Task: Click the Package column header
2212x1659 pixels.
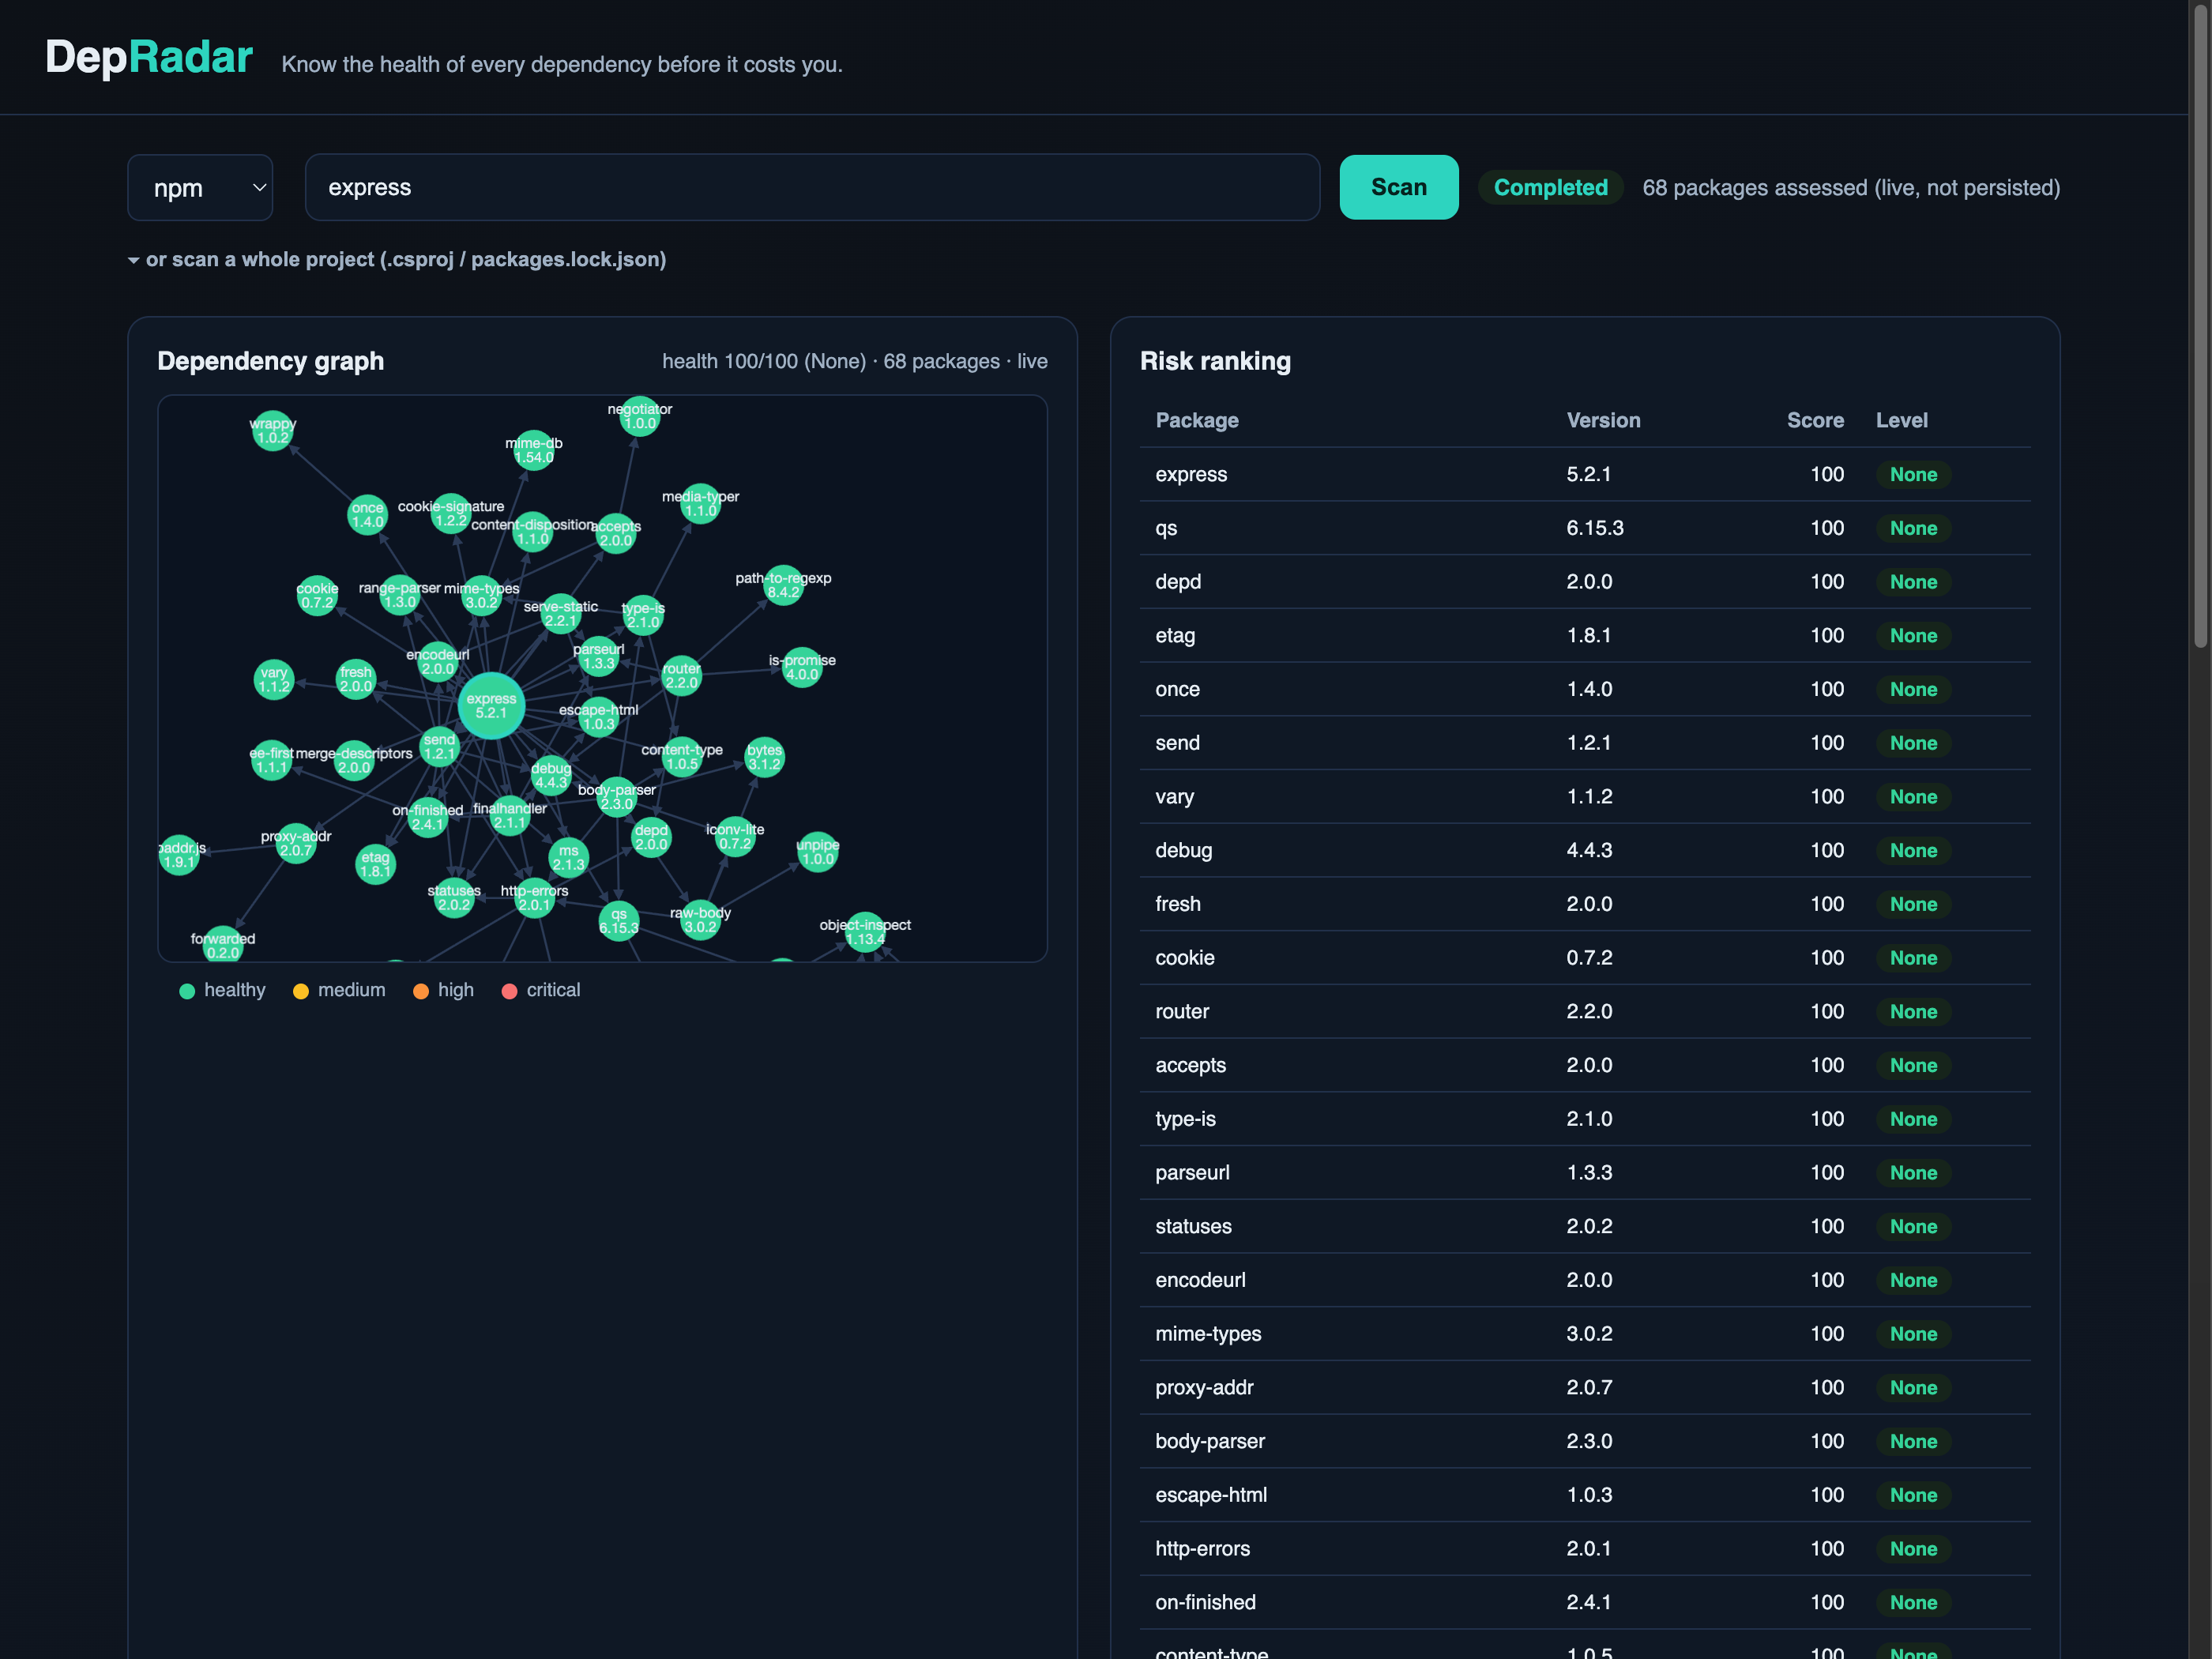Action: pos(1197,420)
